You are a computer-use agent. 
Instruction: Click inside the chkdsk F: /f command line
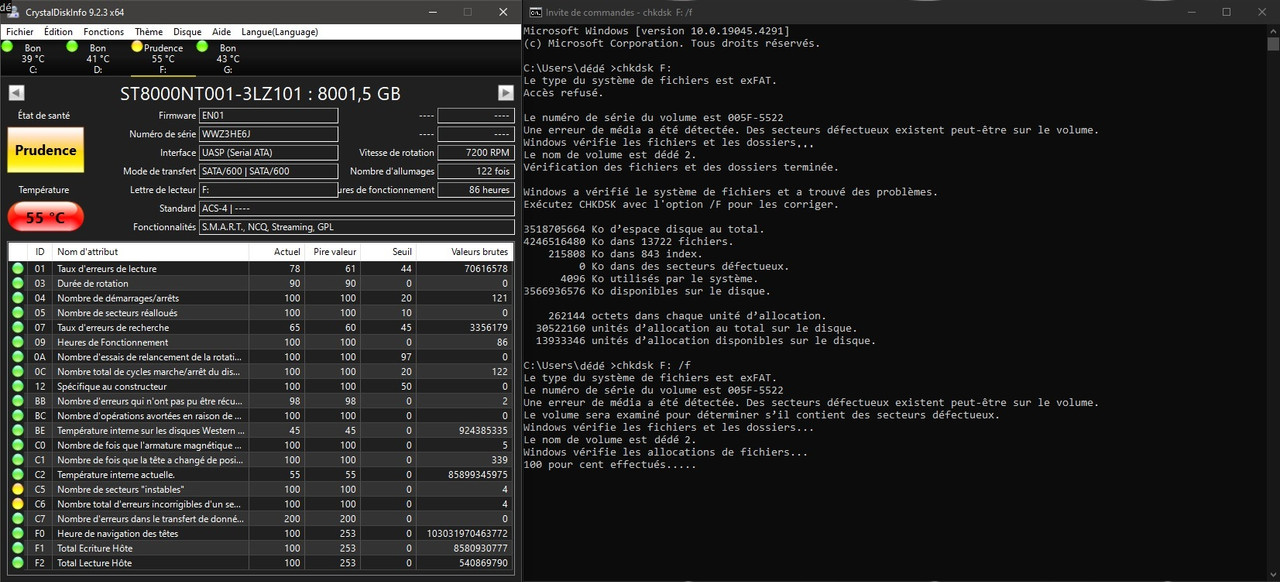(x=607, y=366)
